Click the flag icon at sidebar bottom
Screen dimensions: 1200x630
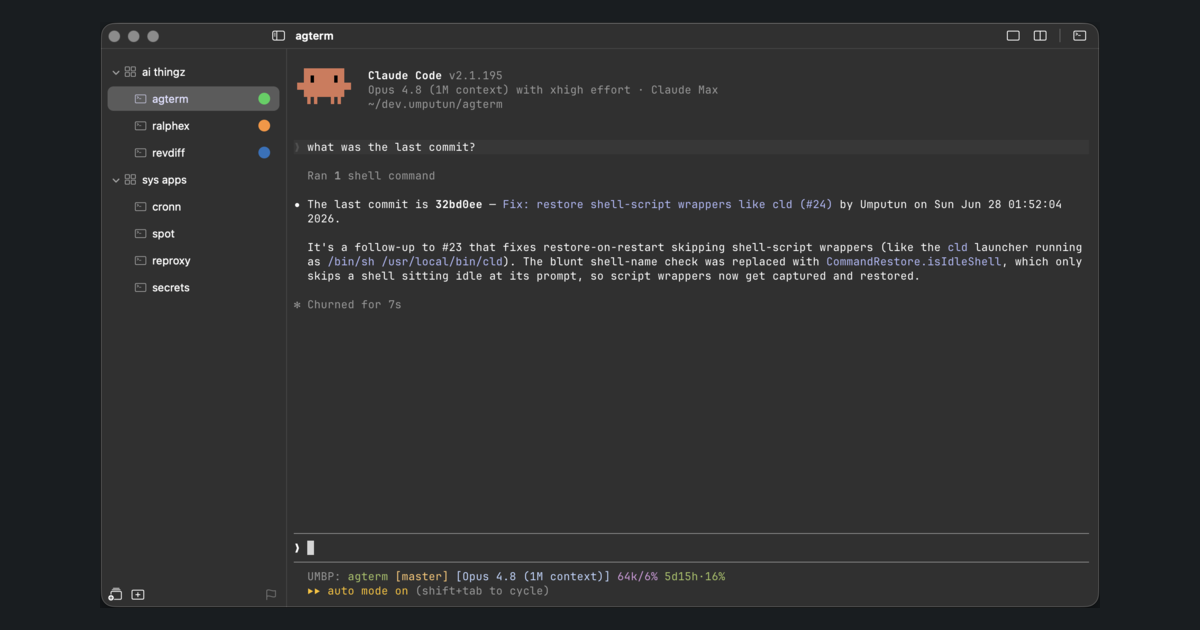coord(271,594)
